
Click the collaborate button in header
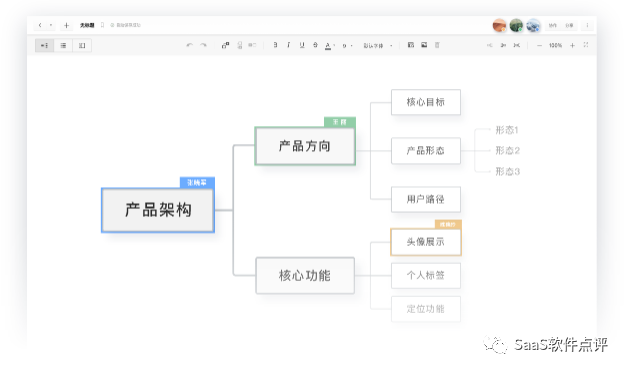[x=553, y=25]
